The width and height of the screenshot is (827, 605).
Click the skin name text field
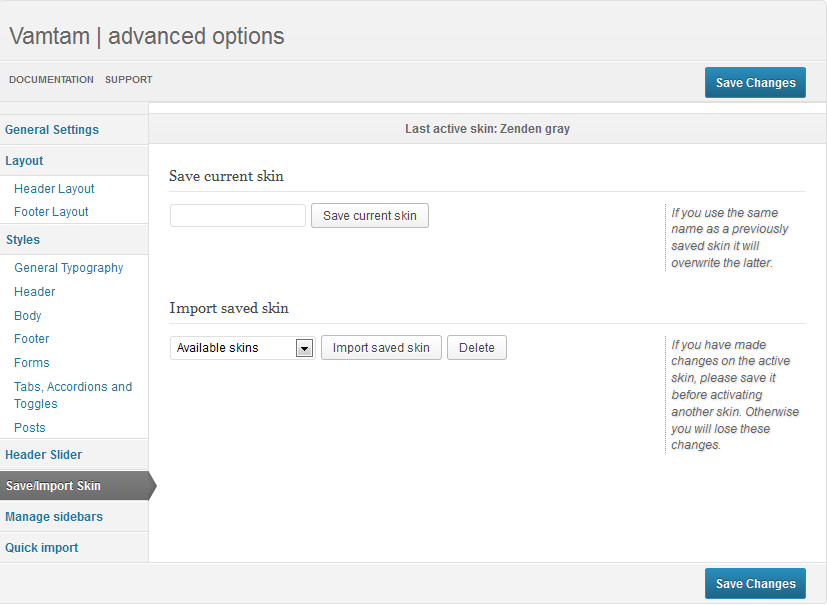pos(238,216)
